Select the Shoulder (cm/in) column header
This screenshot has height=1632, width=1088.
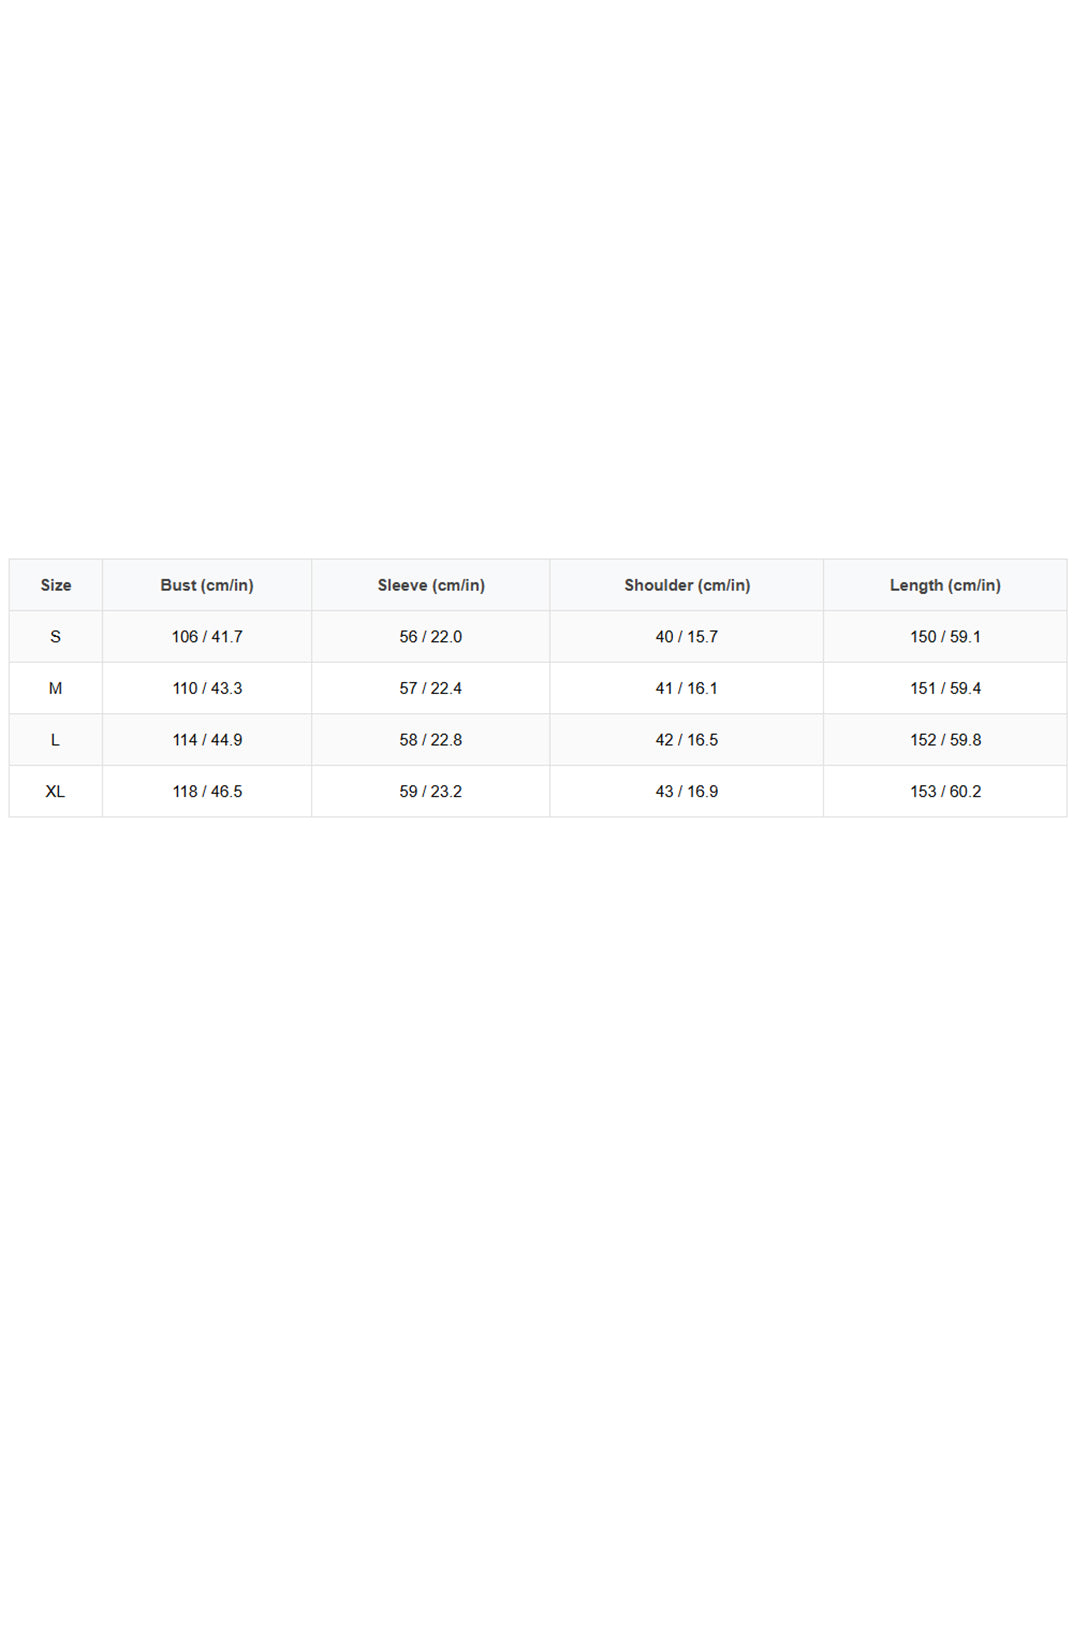(687, 585)
